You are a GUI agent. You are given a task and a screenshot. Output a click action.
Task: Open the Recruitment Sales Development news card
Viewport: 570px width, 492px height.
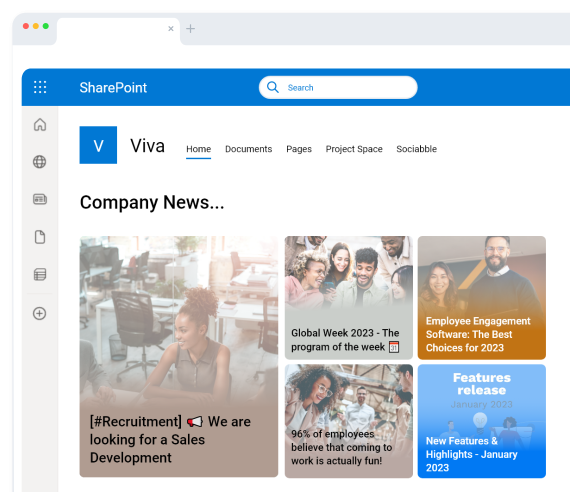point(179,357)
